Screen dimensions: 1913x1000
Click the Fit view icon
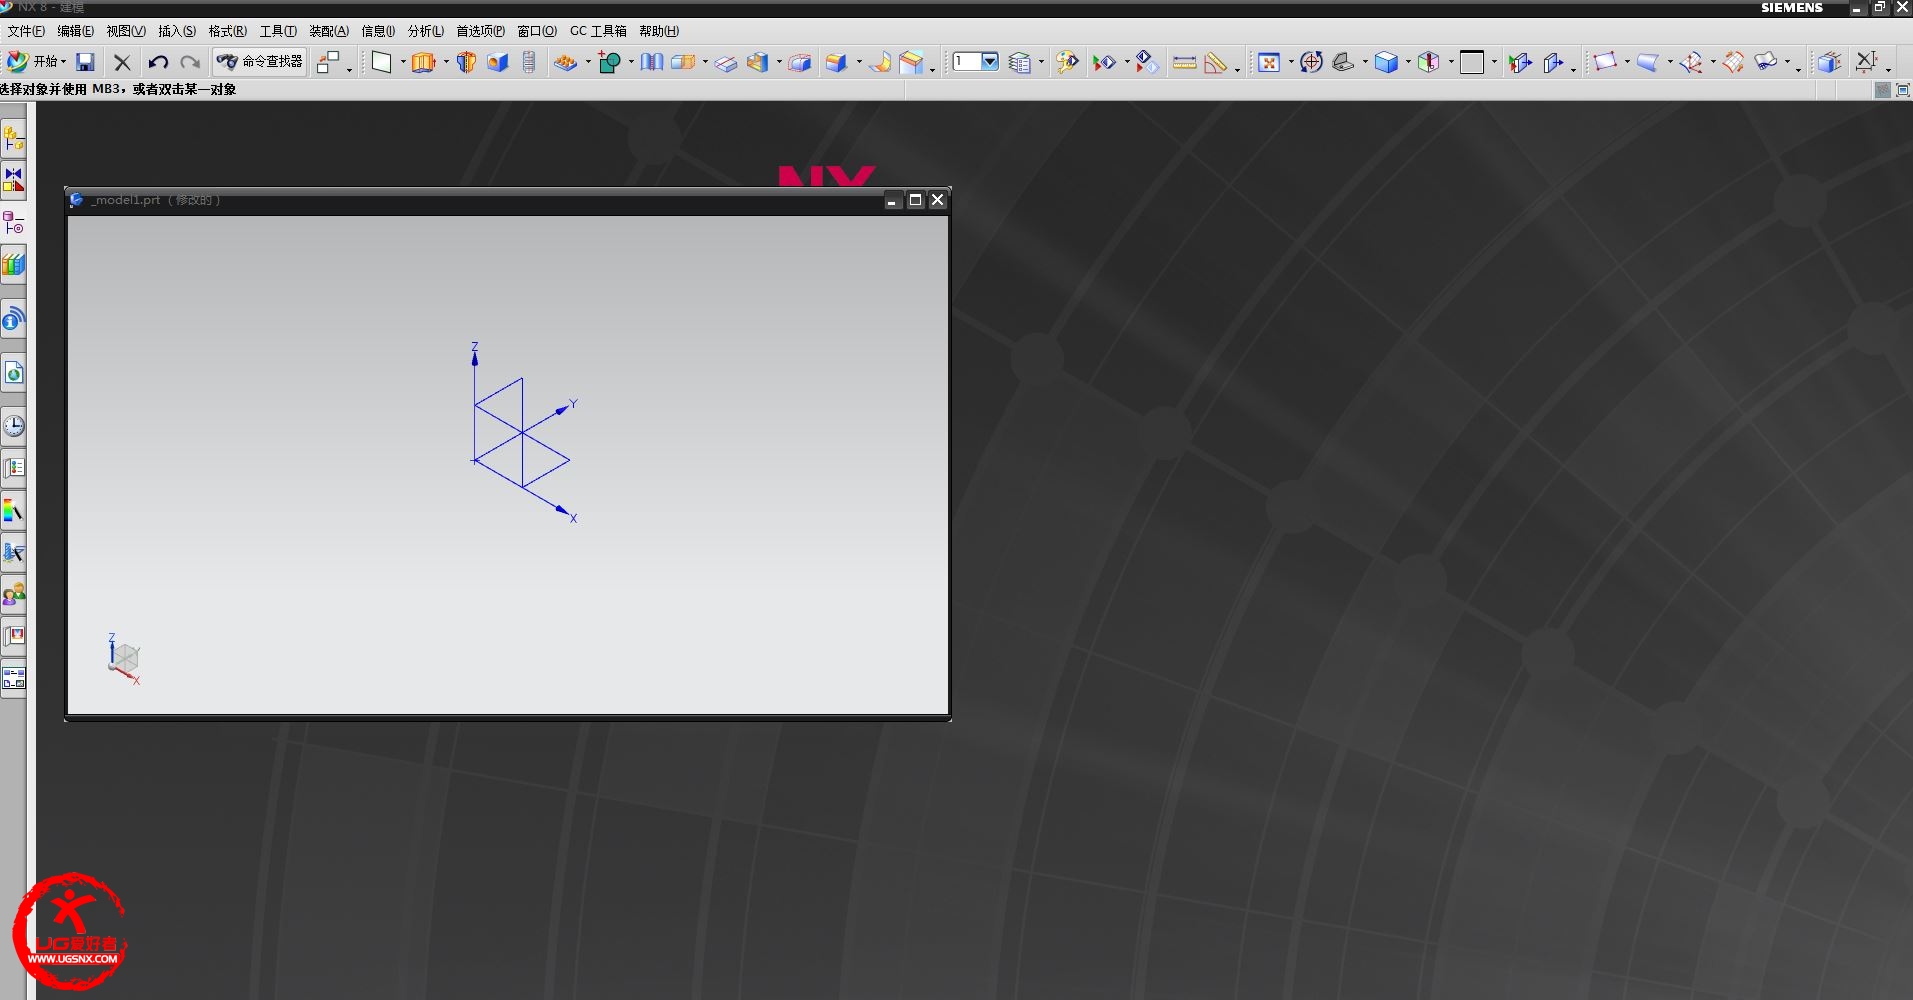1269,62
